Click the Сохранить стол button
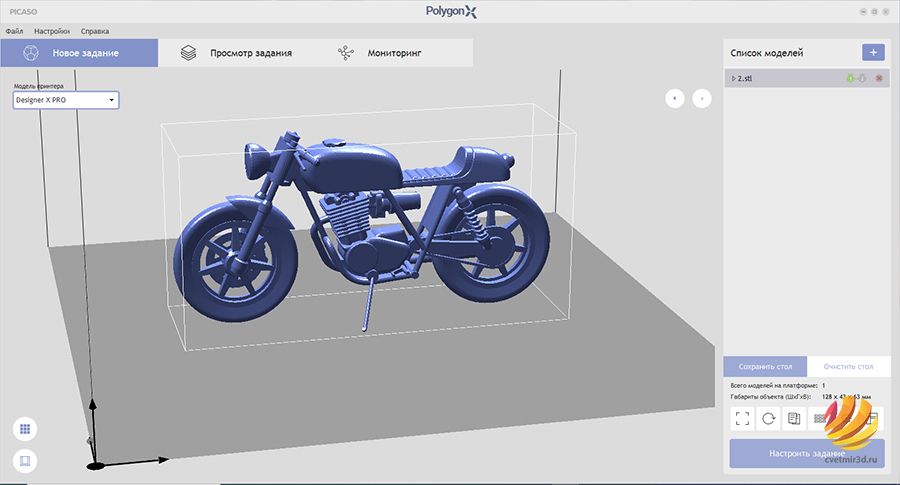Viewport: 900px width, 485px height. (765, 366)
